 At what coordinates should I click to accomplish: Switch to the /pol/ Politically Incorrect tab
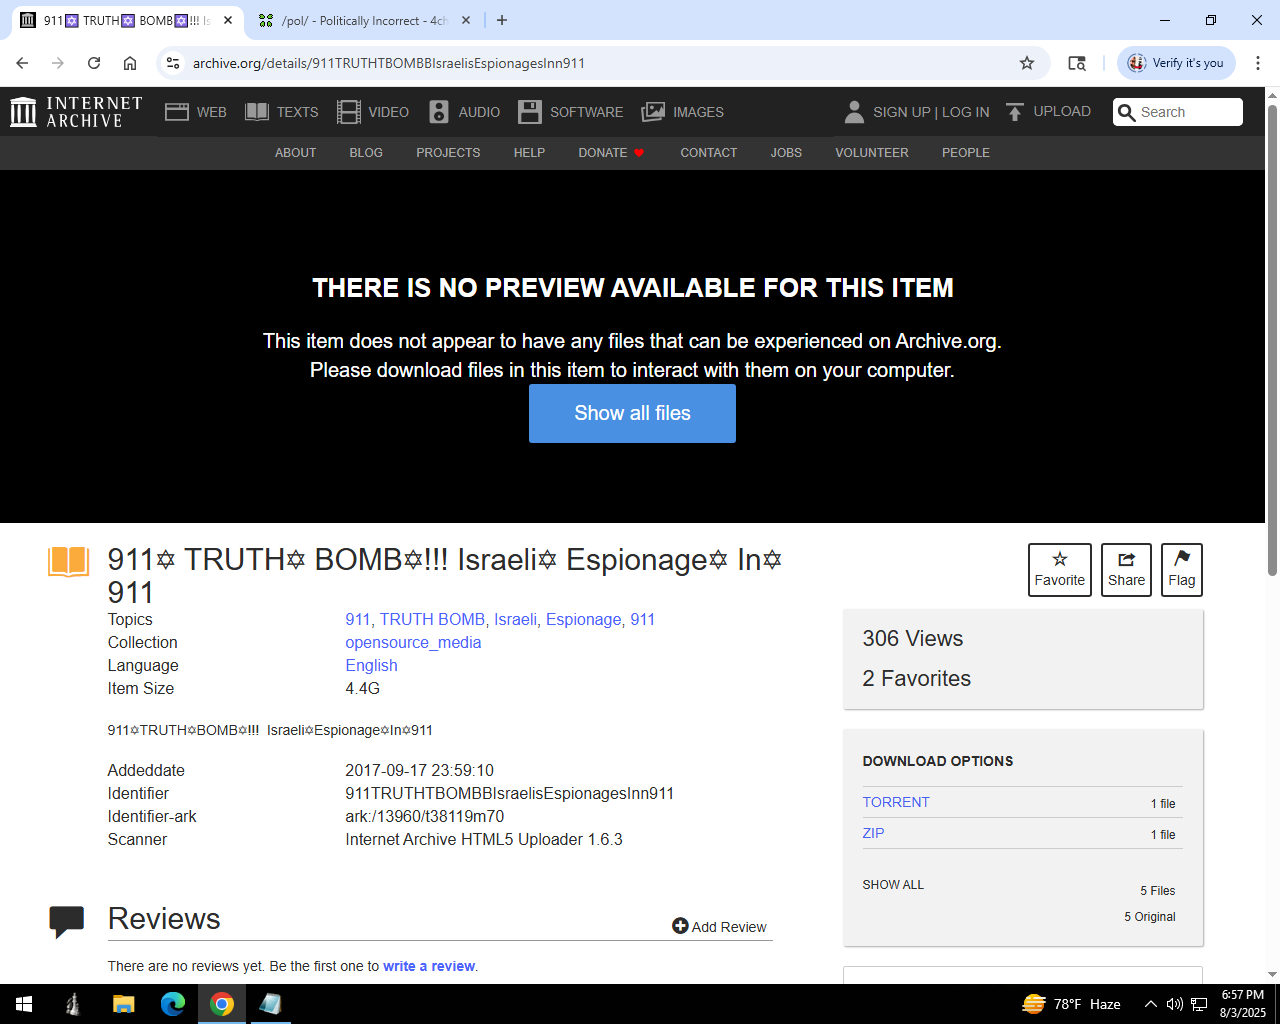[x=365, y=20]
